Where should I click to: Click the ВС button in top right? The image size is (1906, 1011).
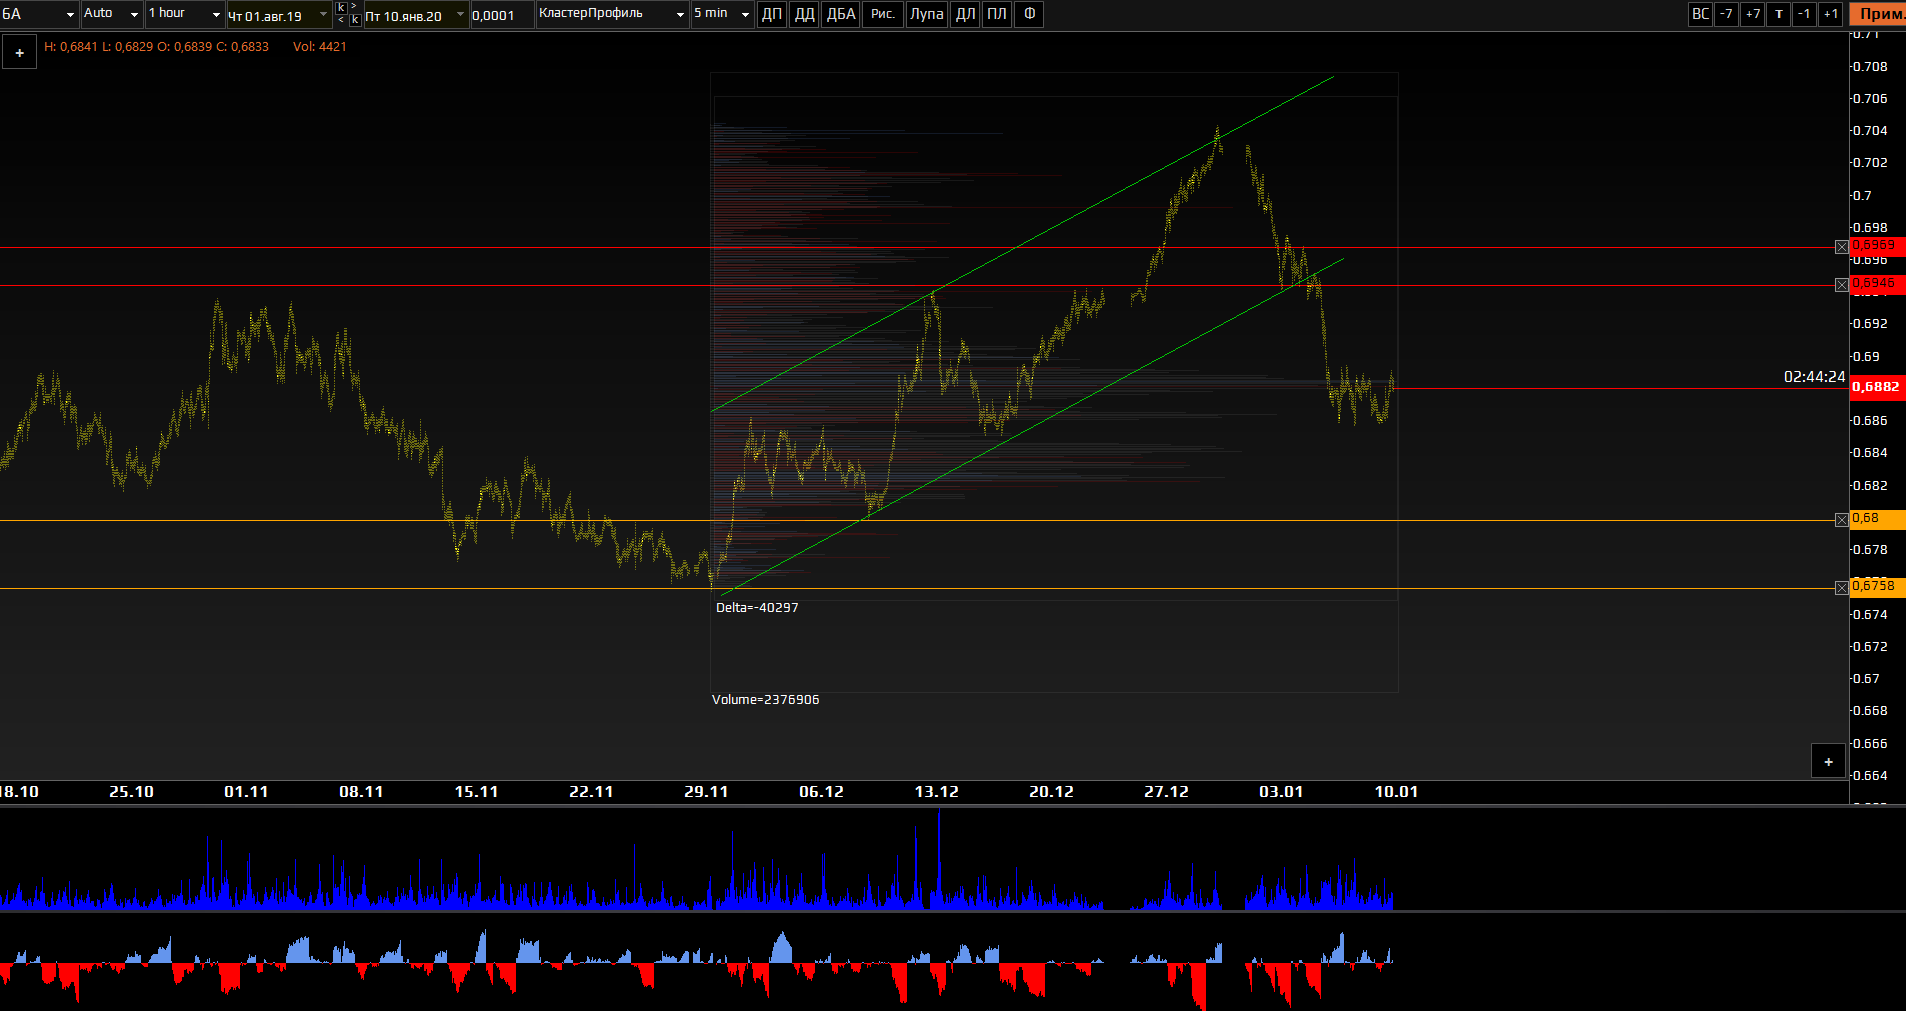(x=1700, y=14)
